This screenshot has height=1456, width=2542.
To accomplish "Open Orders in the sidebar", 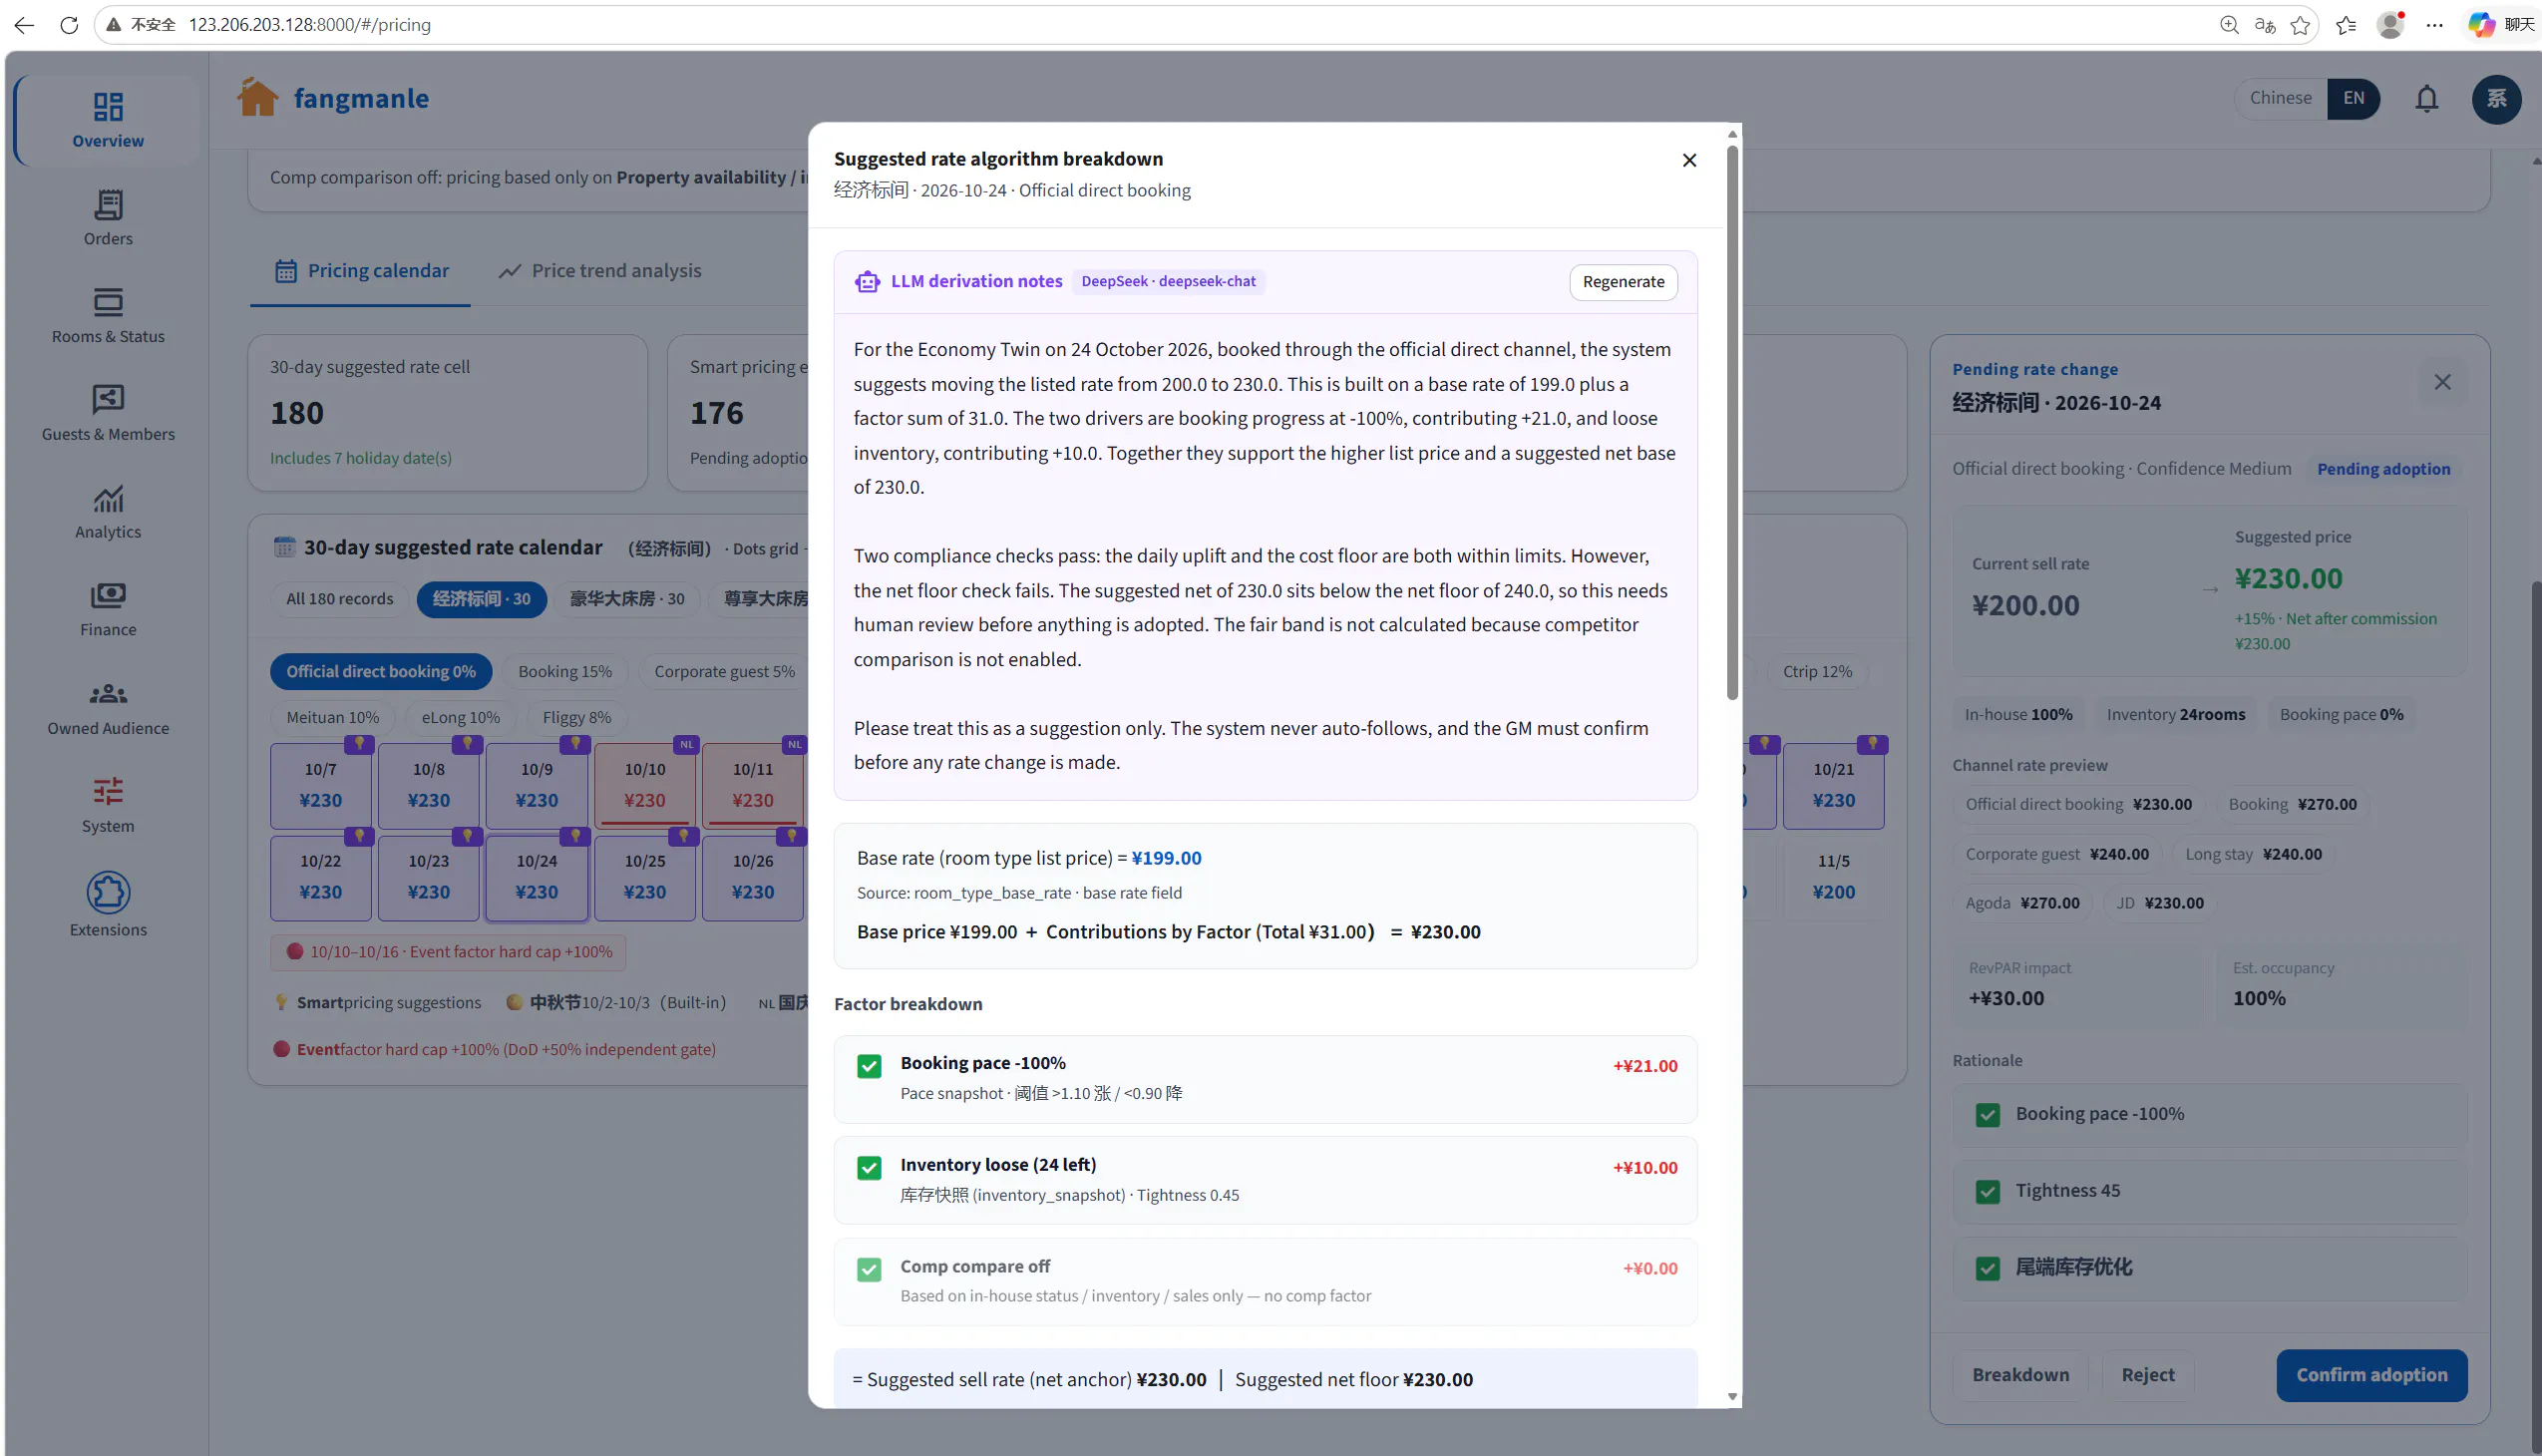I will coord(107,218).
